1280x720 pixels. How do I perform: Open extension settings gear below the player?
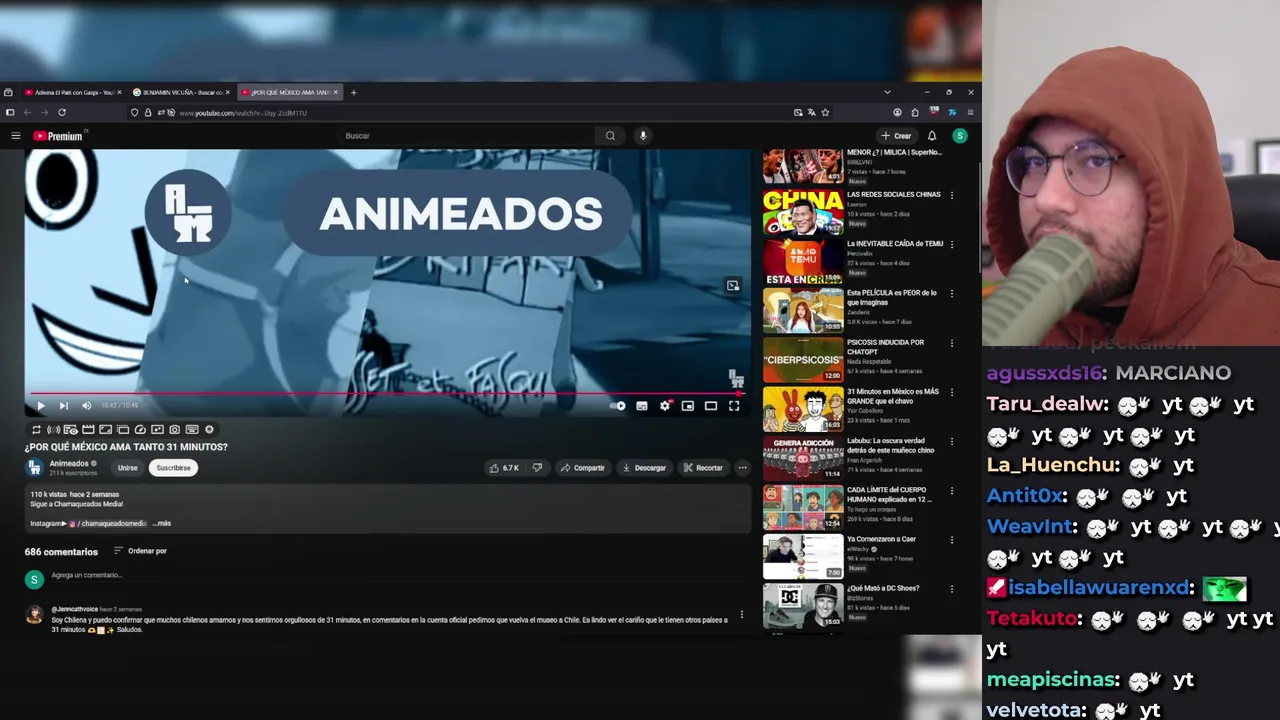click(209, 430)
